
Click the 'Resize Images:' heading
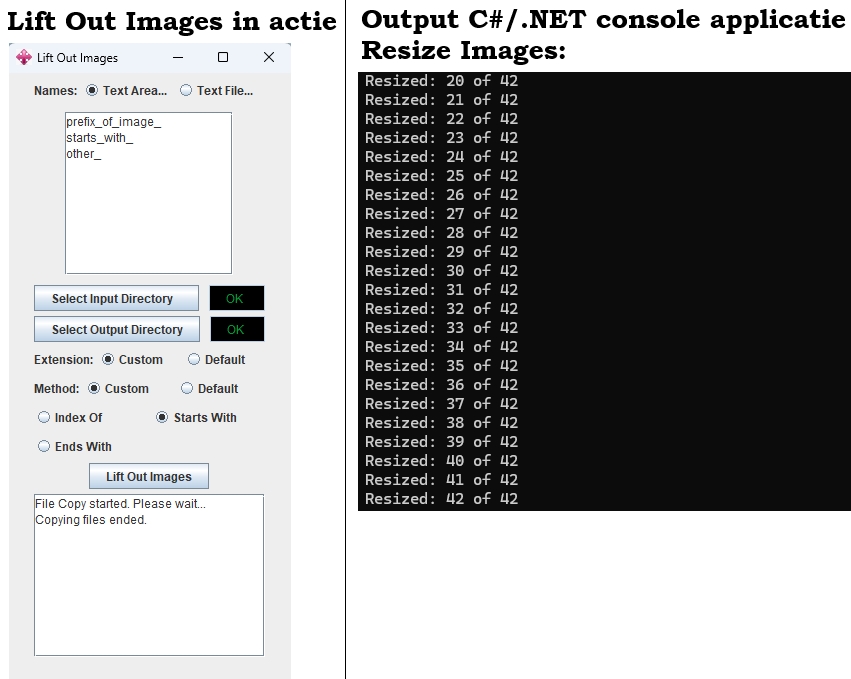click(463, 50)
